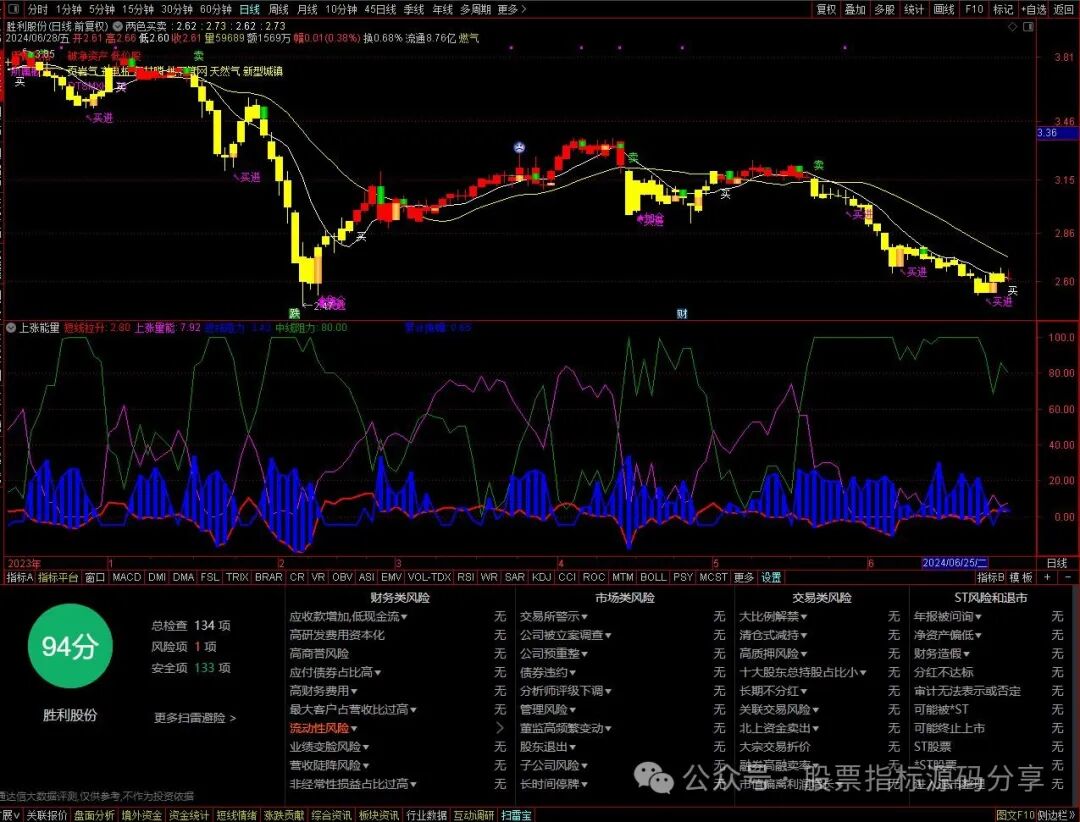Open the 行业数据 bottom tab

426,815
